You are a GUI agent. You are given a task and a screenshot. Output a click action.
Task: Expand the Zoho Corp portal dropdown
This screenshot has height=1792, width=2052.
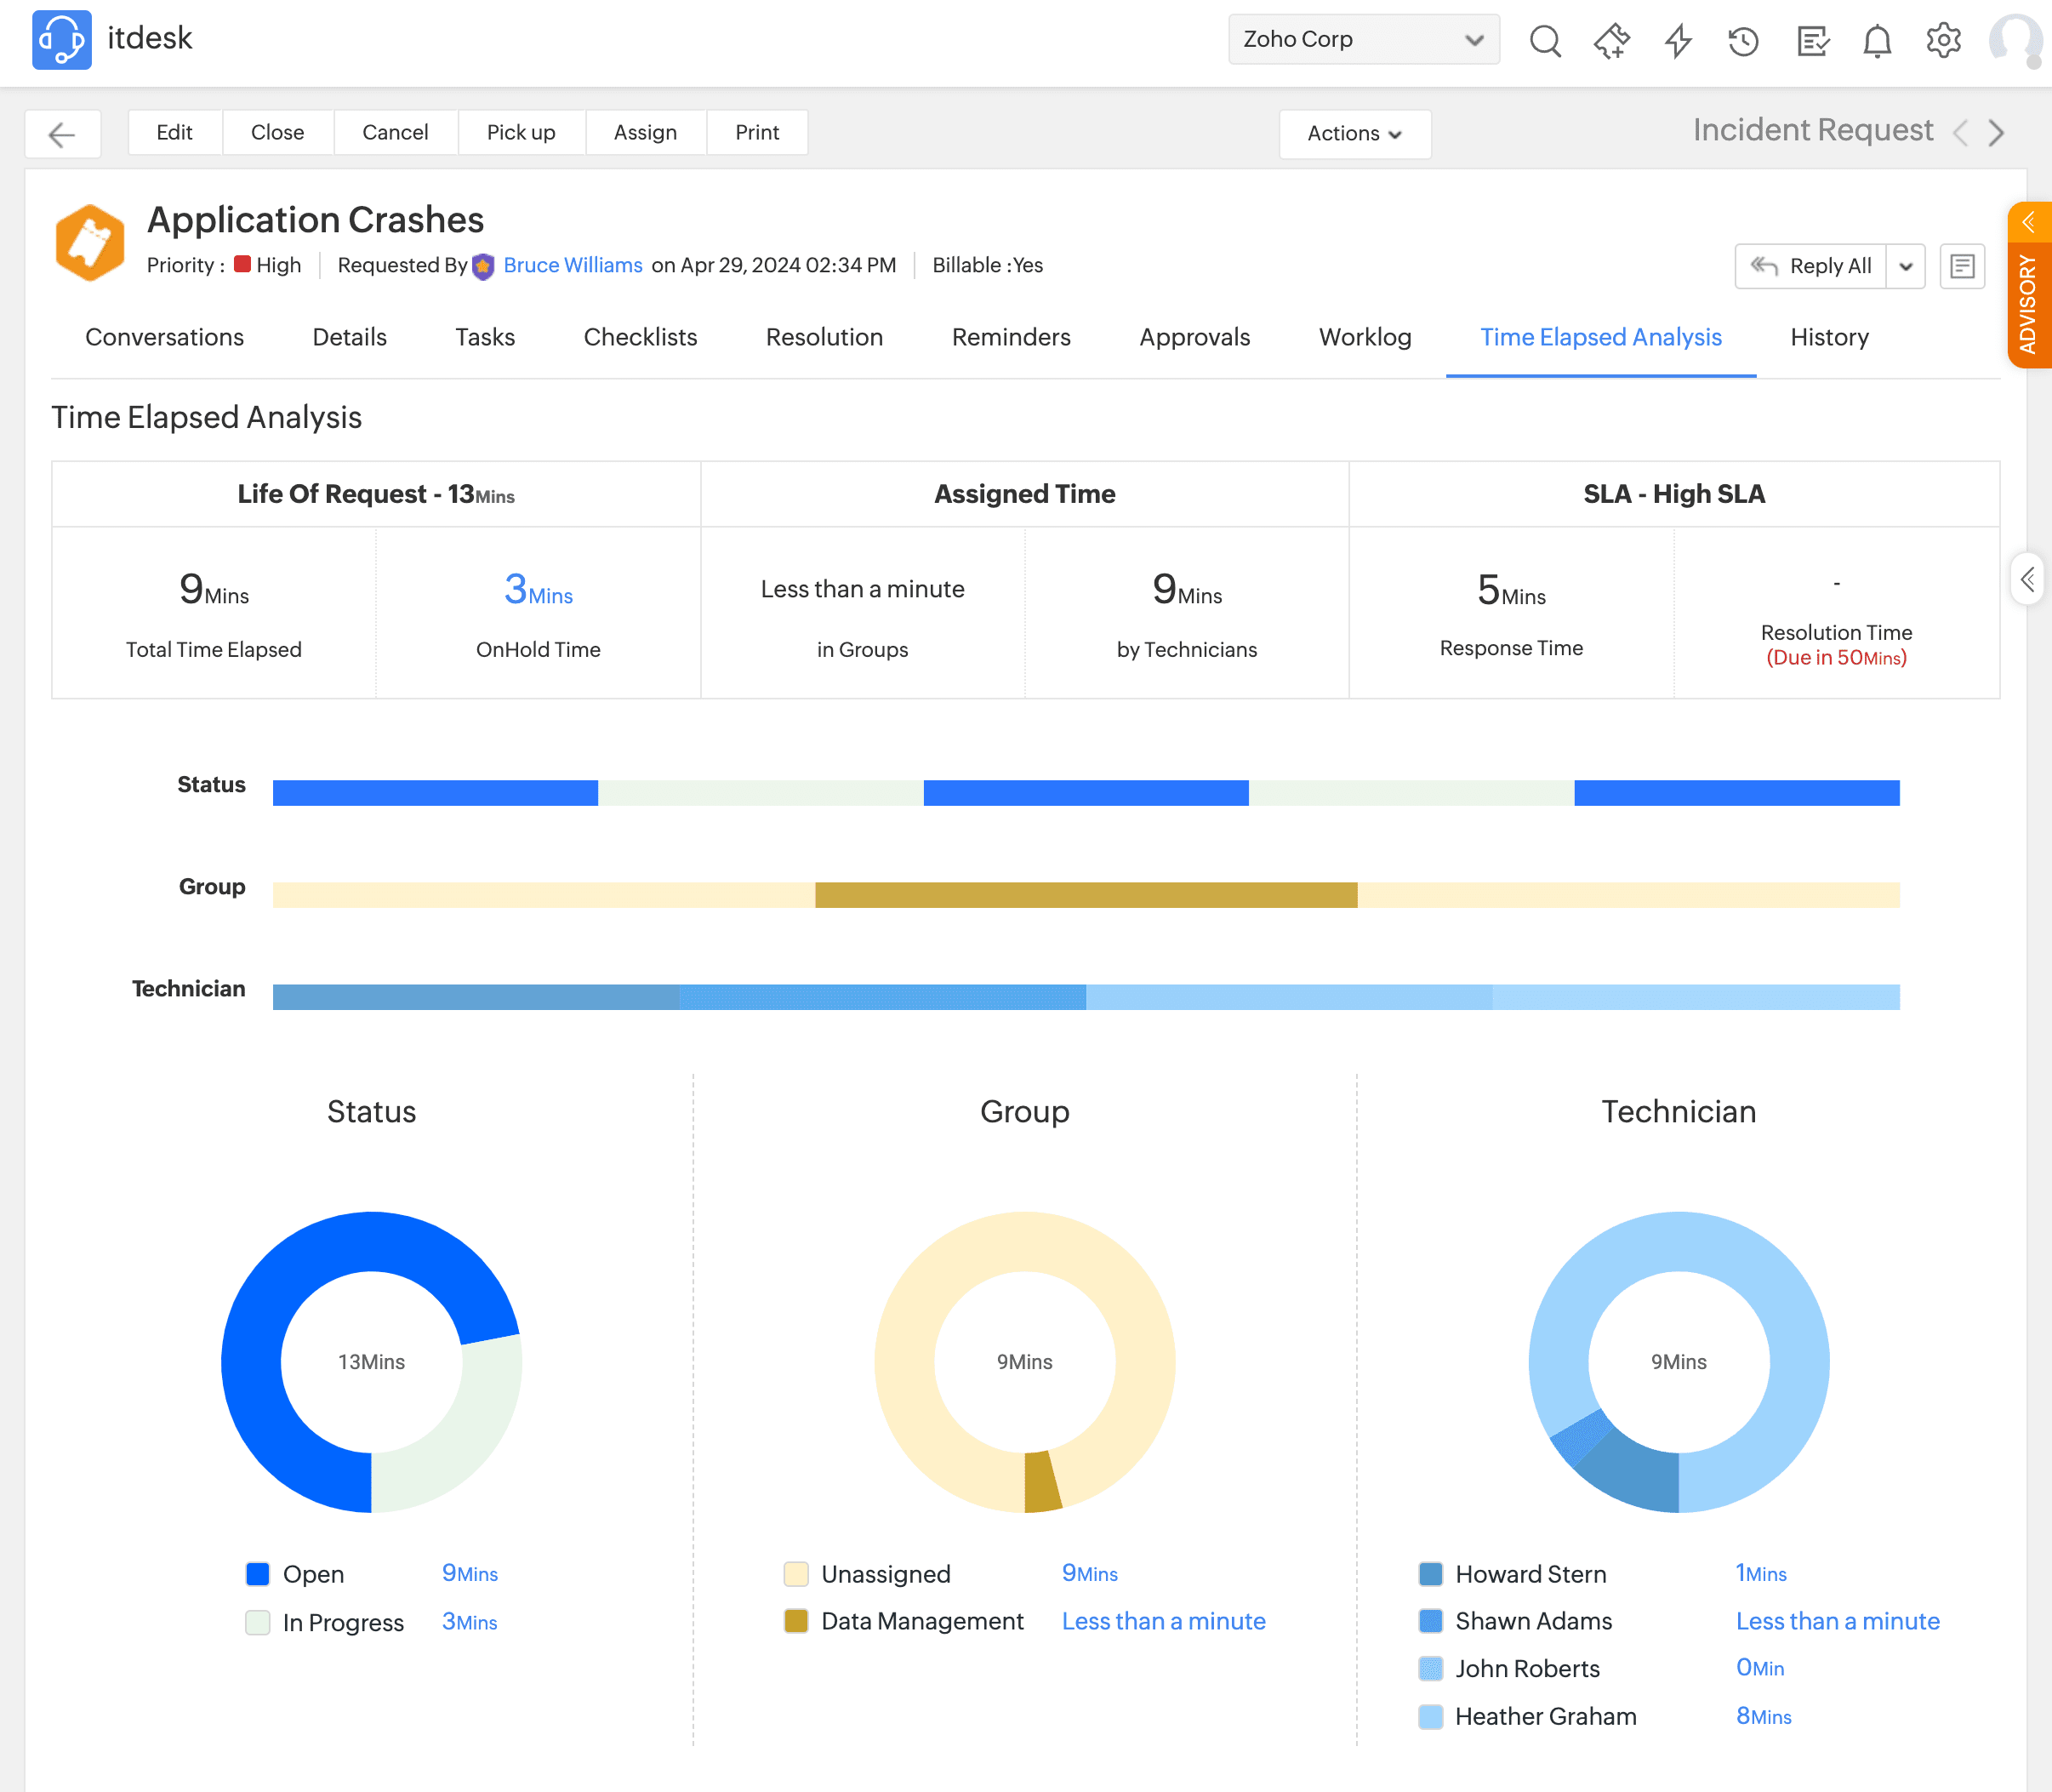pos(1363,39)
